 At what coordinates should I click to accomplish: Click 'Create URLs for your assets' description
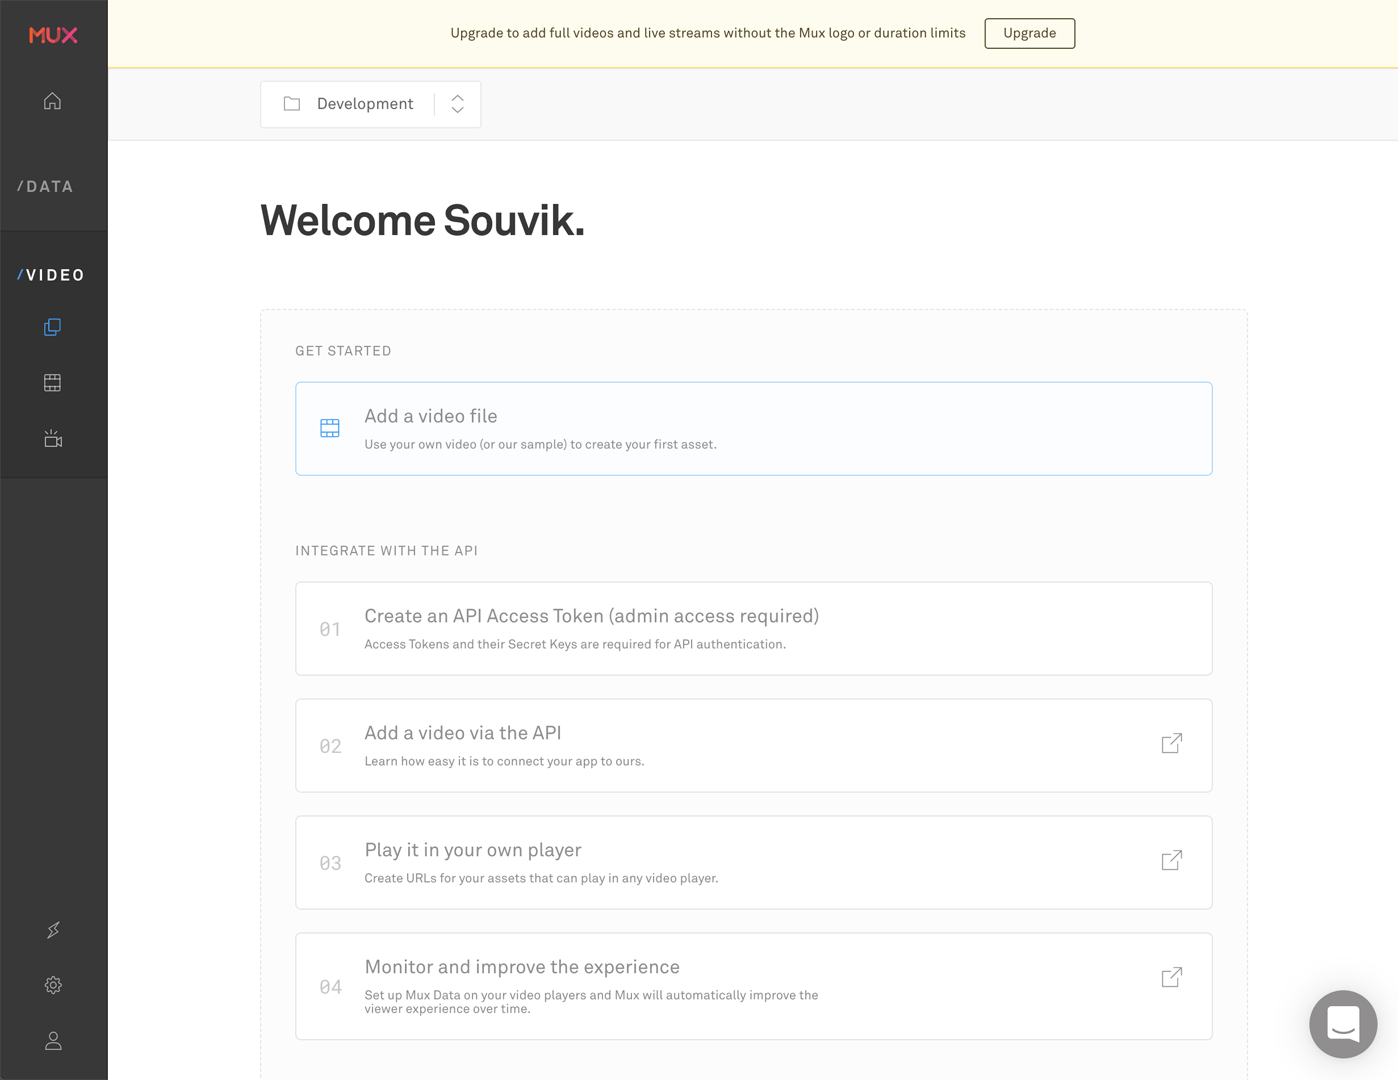click(x=541, y=878)
